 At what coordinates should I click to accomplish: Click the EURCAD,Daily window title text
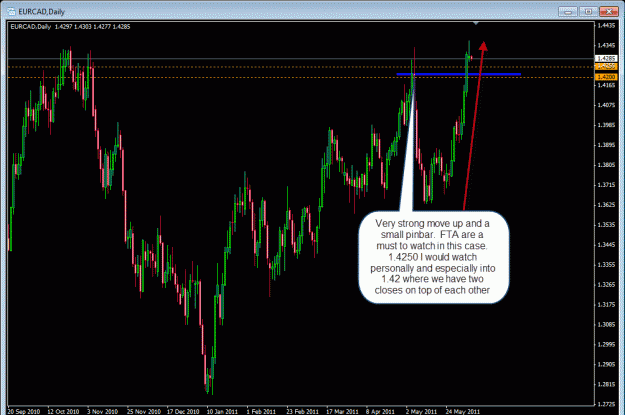point(41,12)
